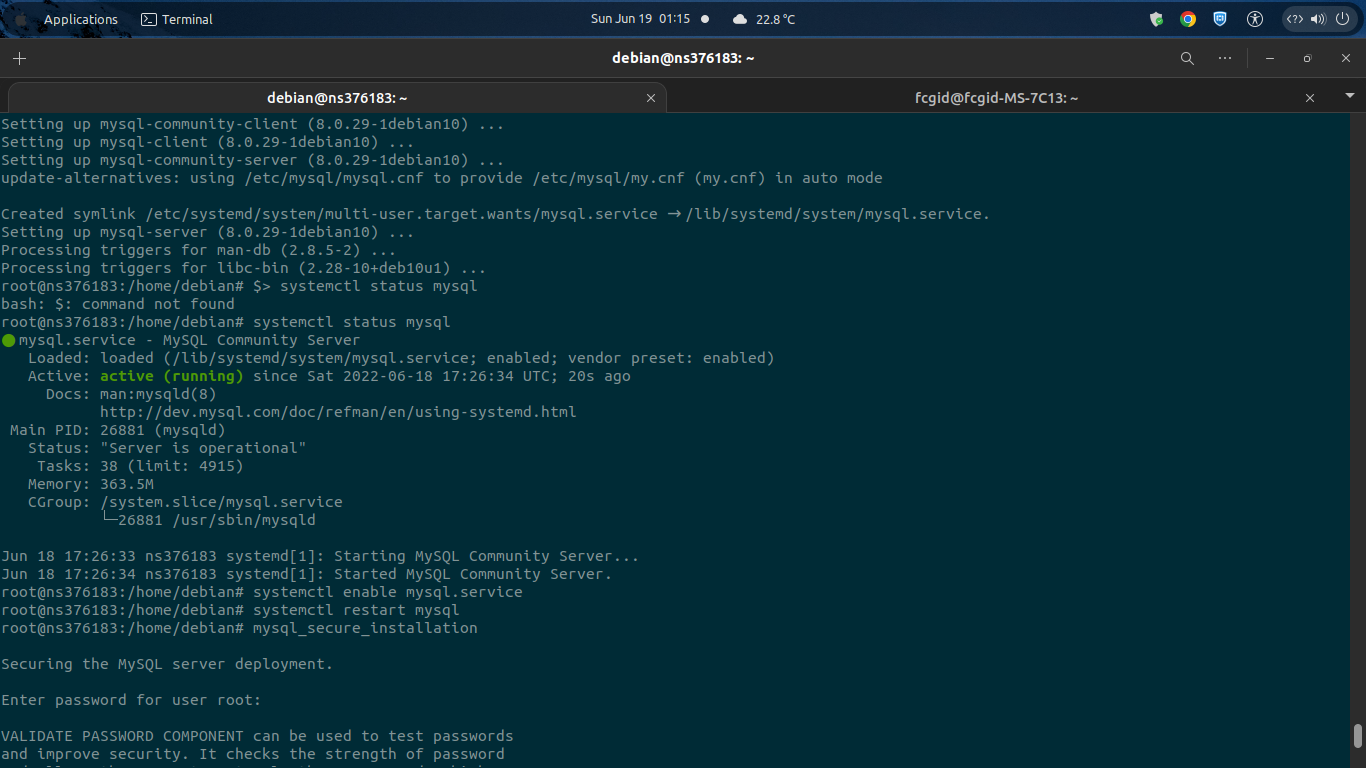Viewport: 1366px width, 768px height.
Task: Click the 'update-alternatives' output line
Action: (442, 178)
